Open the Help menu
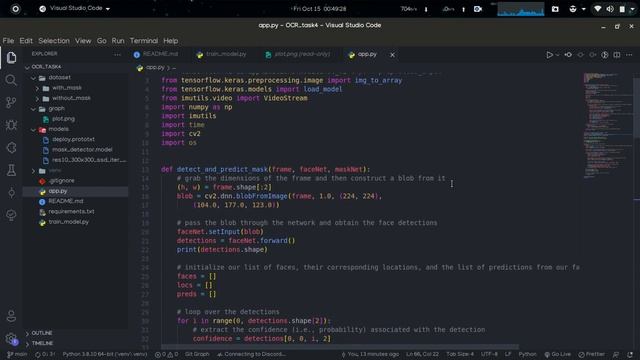 171,41
